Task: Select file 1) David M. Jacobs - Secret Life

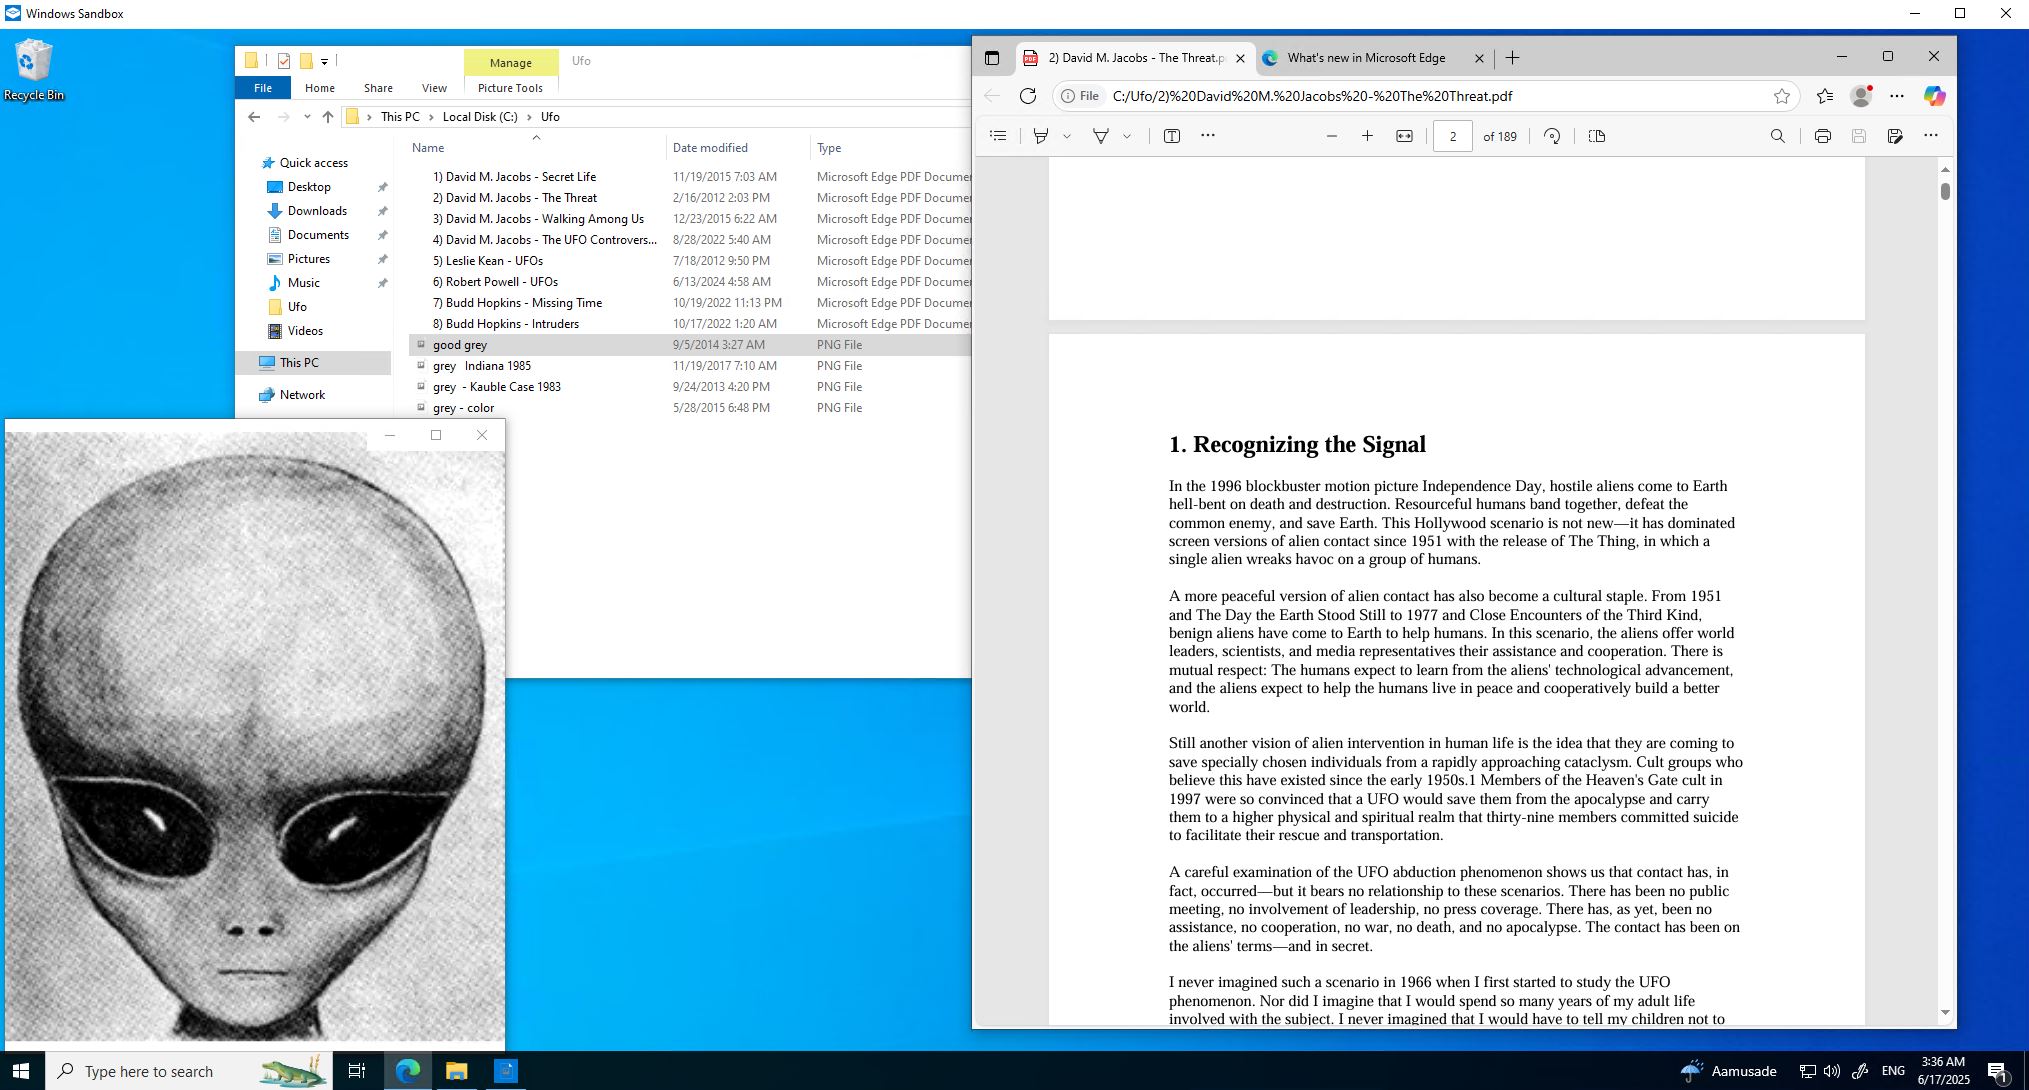Action: pyautogui.click(x=514, y=177)
